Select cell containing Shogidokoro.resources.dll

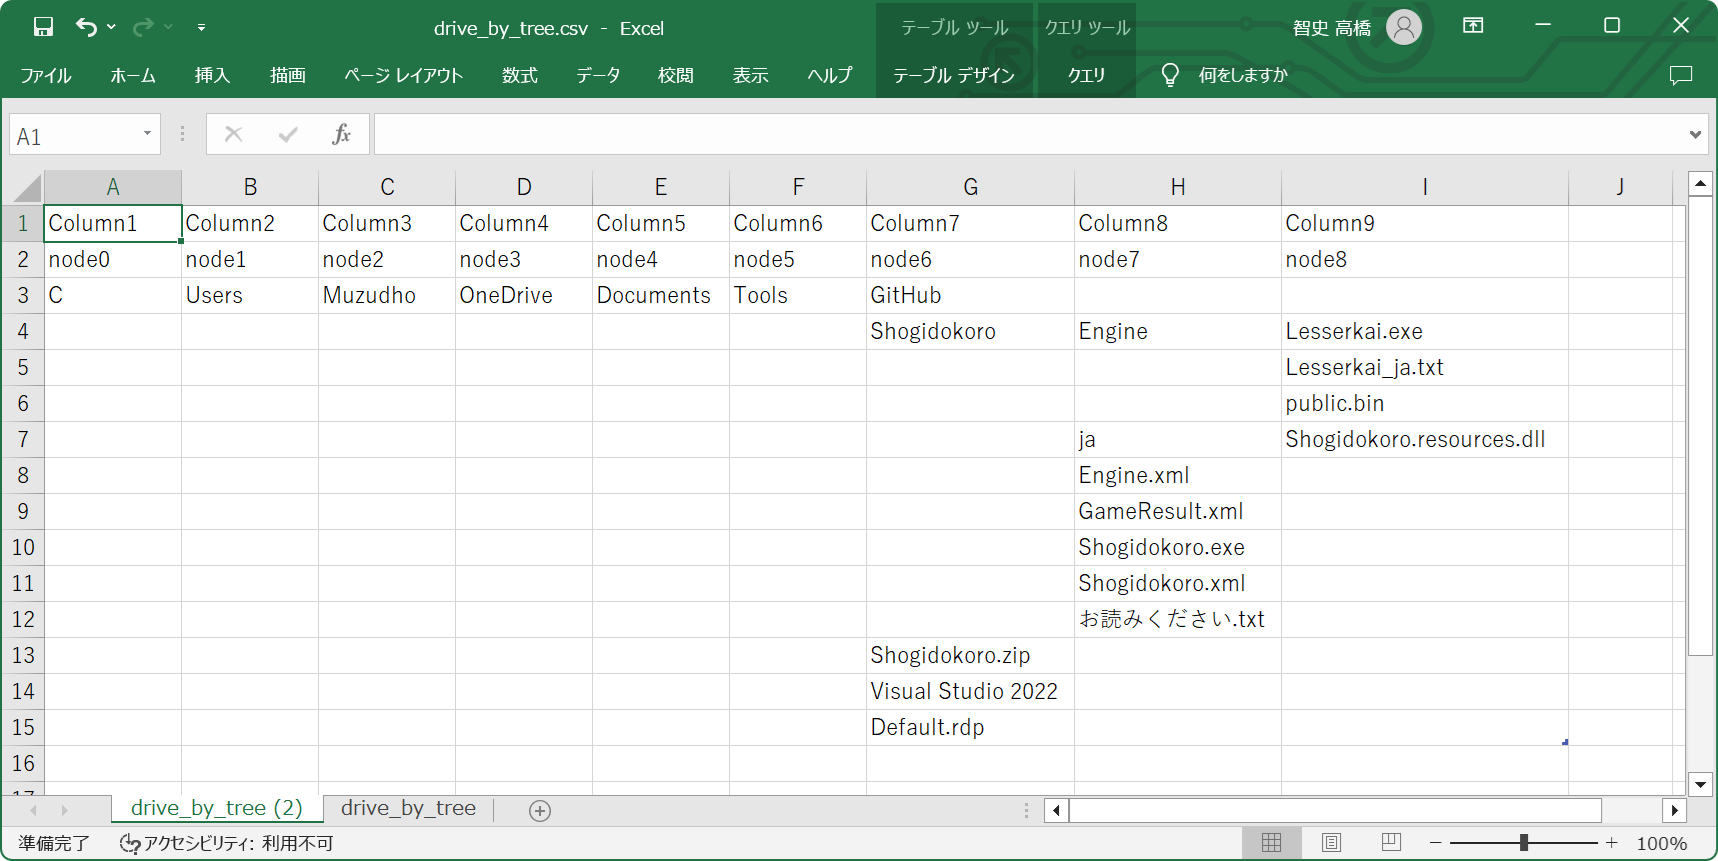[x=1424, y=439]
